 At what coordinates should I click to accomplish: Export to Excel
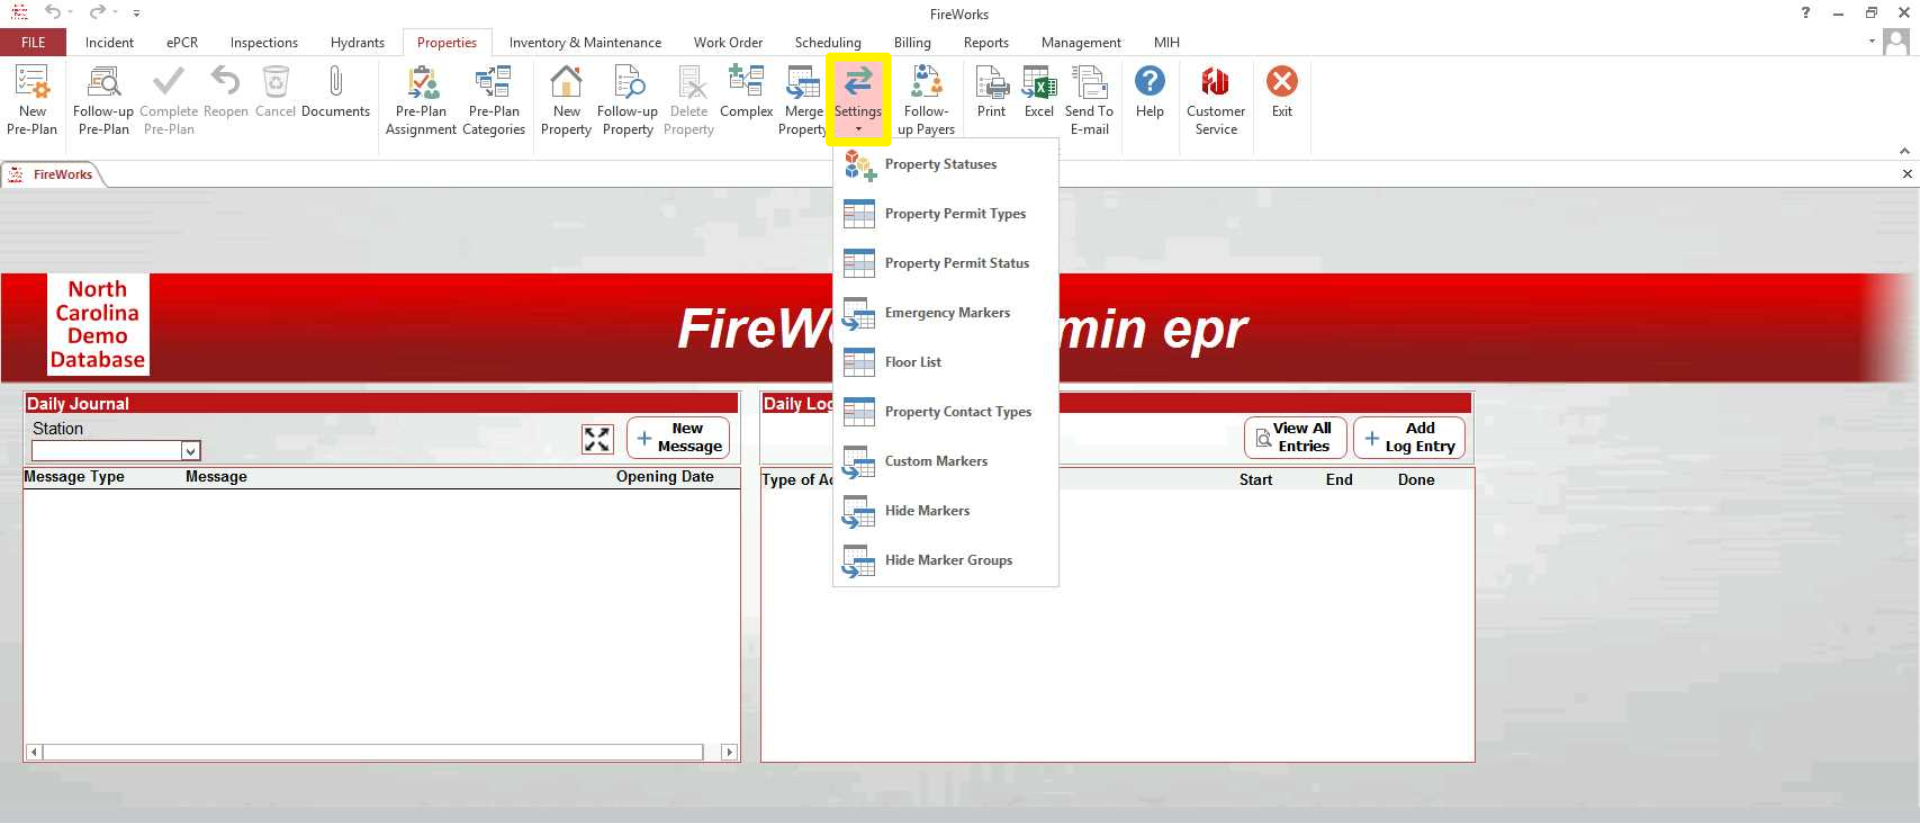[x=1039, y=92]
